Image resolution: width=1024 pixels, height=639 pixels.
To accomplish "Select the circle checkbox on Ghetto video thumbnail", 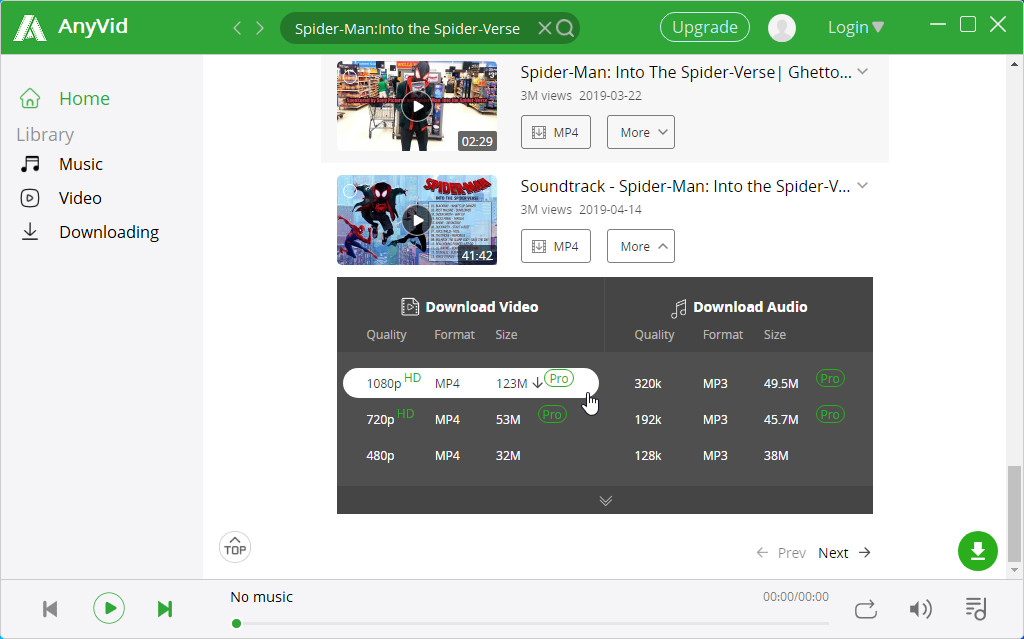I will 350,76.
